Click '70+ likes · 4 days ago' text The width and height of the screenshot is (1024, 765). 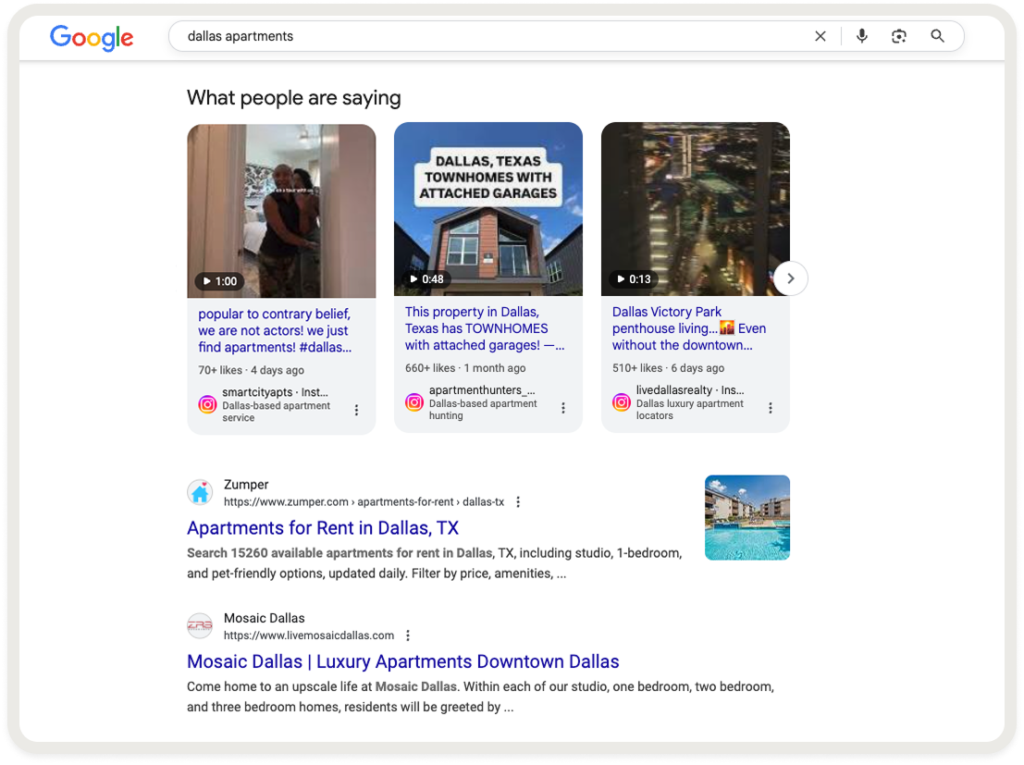point(251,370)
